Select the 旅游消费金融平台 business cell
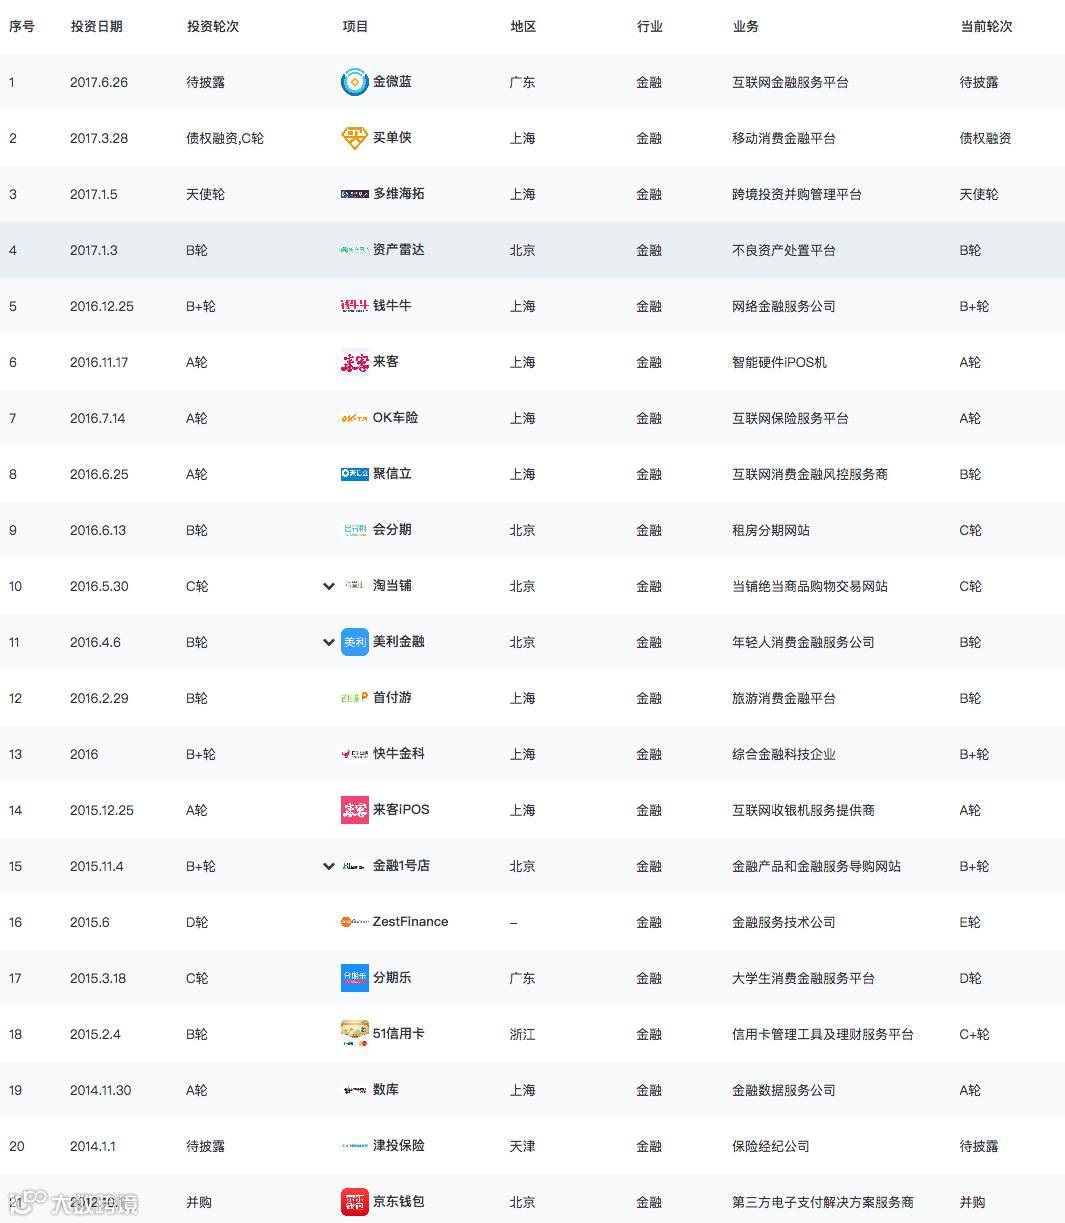The width and height of the screenshot is (1065, 1223). point(784,698)
